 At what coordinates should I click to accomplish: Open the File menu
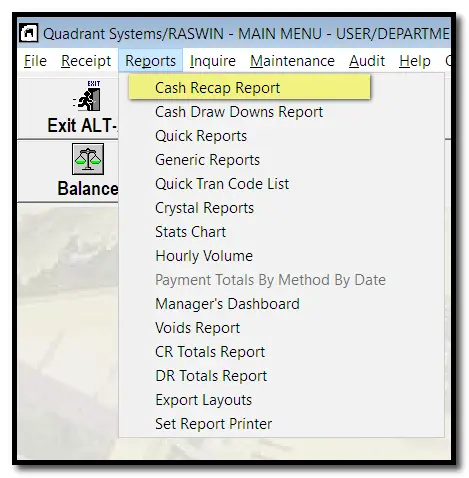point(35,61)
